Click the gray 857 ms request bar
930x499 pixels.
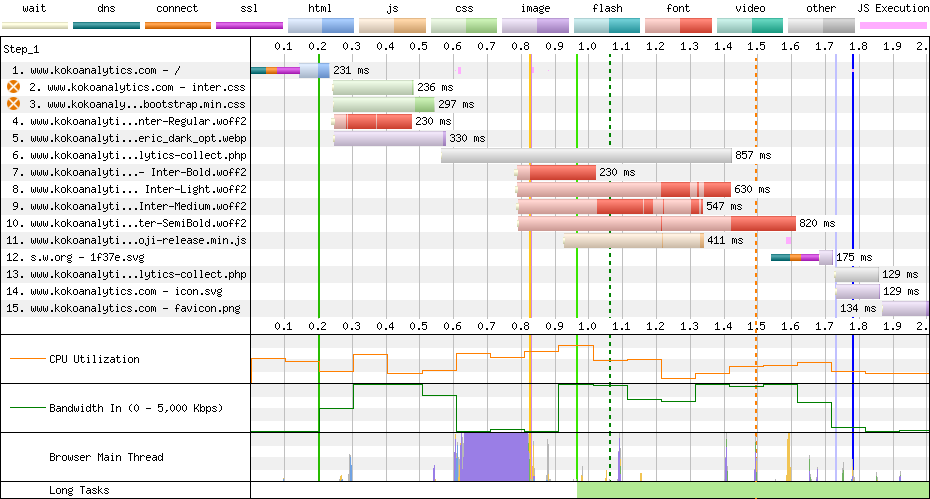tap(587, 155)
